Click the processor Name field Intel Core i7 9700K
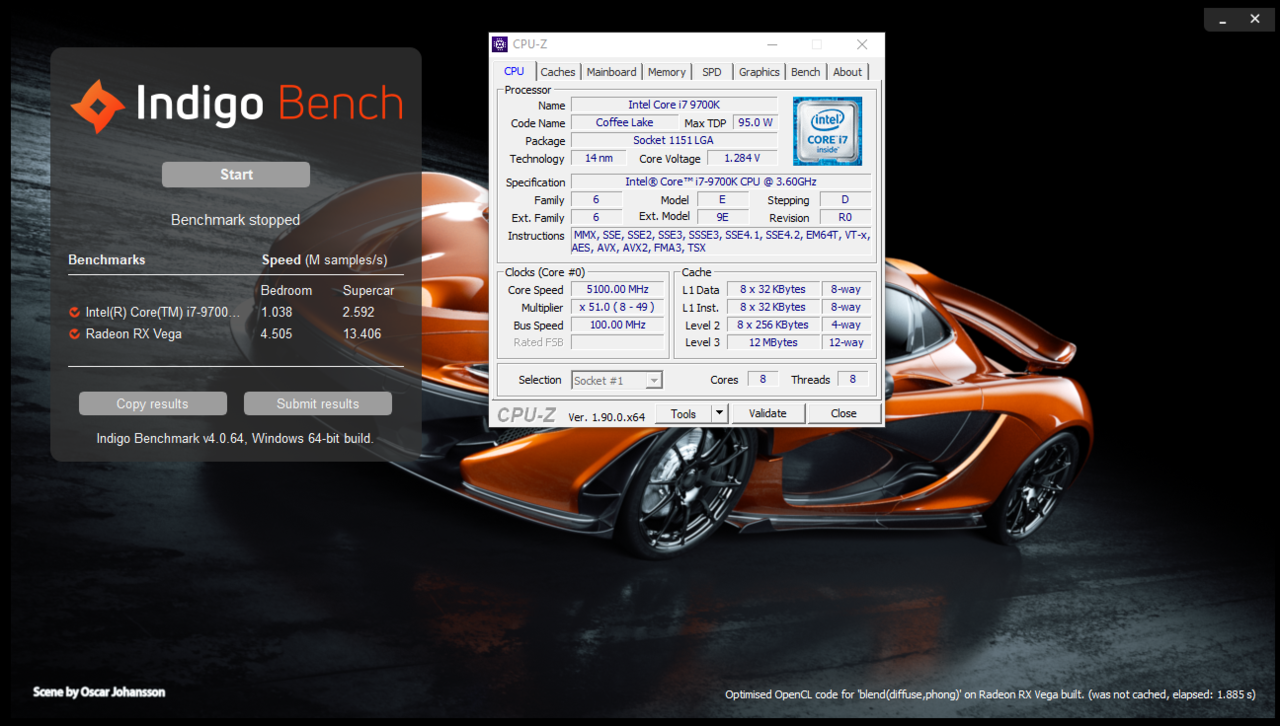The width and height of the screenshot is (1280, 726). click(x=674, y=105)
